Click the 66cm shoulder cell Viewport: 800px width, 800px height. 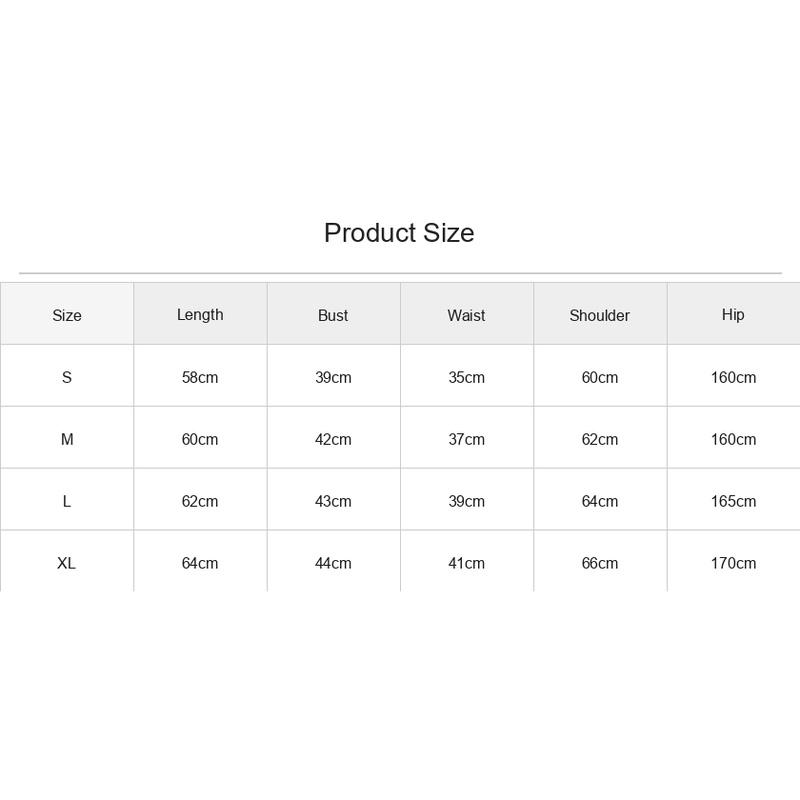pyautogui.click(x=599, y=563)
